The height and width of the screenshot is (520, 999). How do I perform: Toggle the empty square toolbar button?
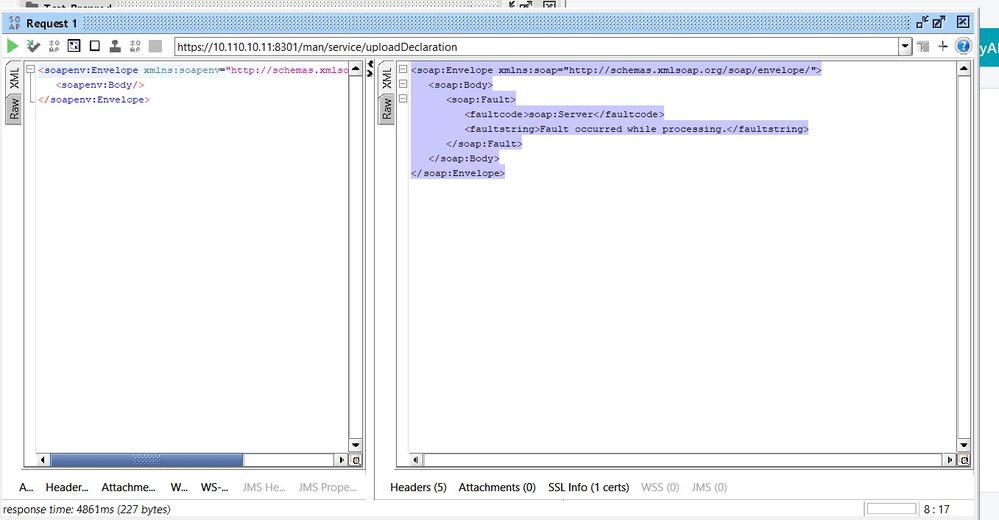point(94,46)
